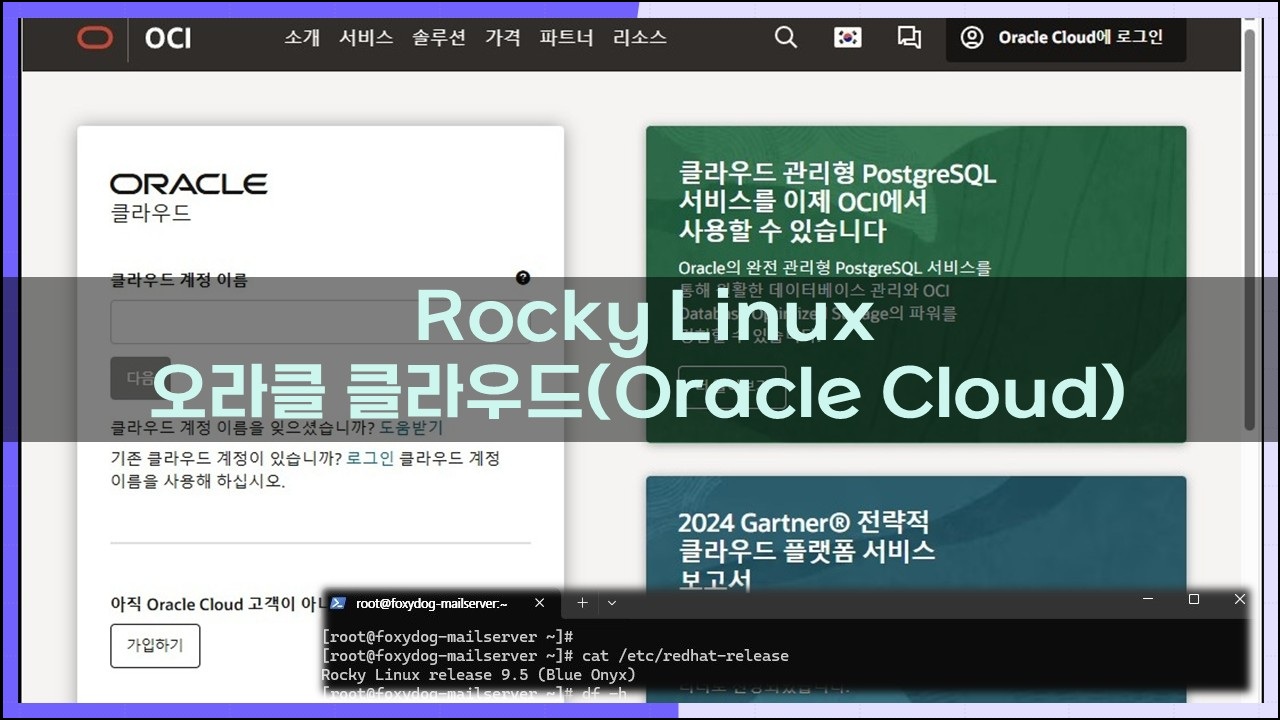This screenshot has width=1280, height=720.
Task: Click the Oracle red logo icon
Action: [x=96, y=38]
